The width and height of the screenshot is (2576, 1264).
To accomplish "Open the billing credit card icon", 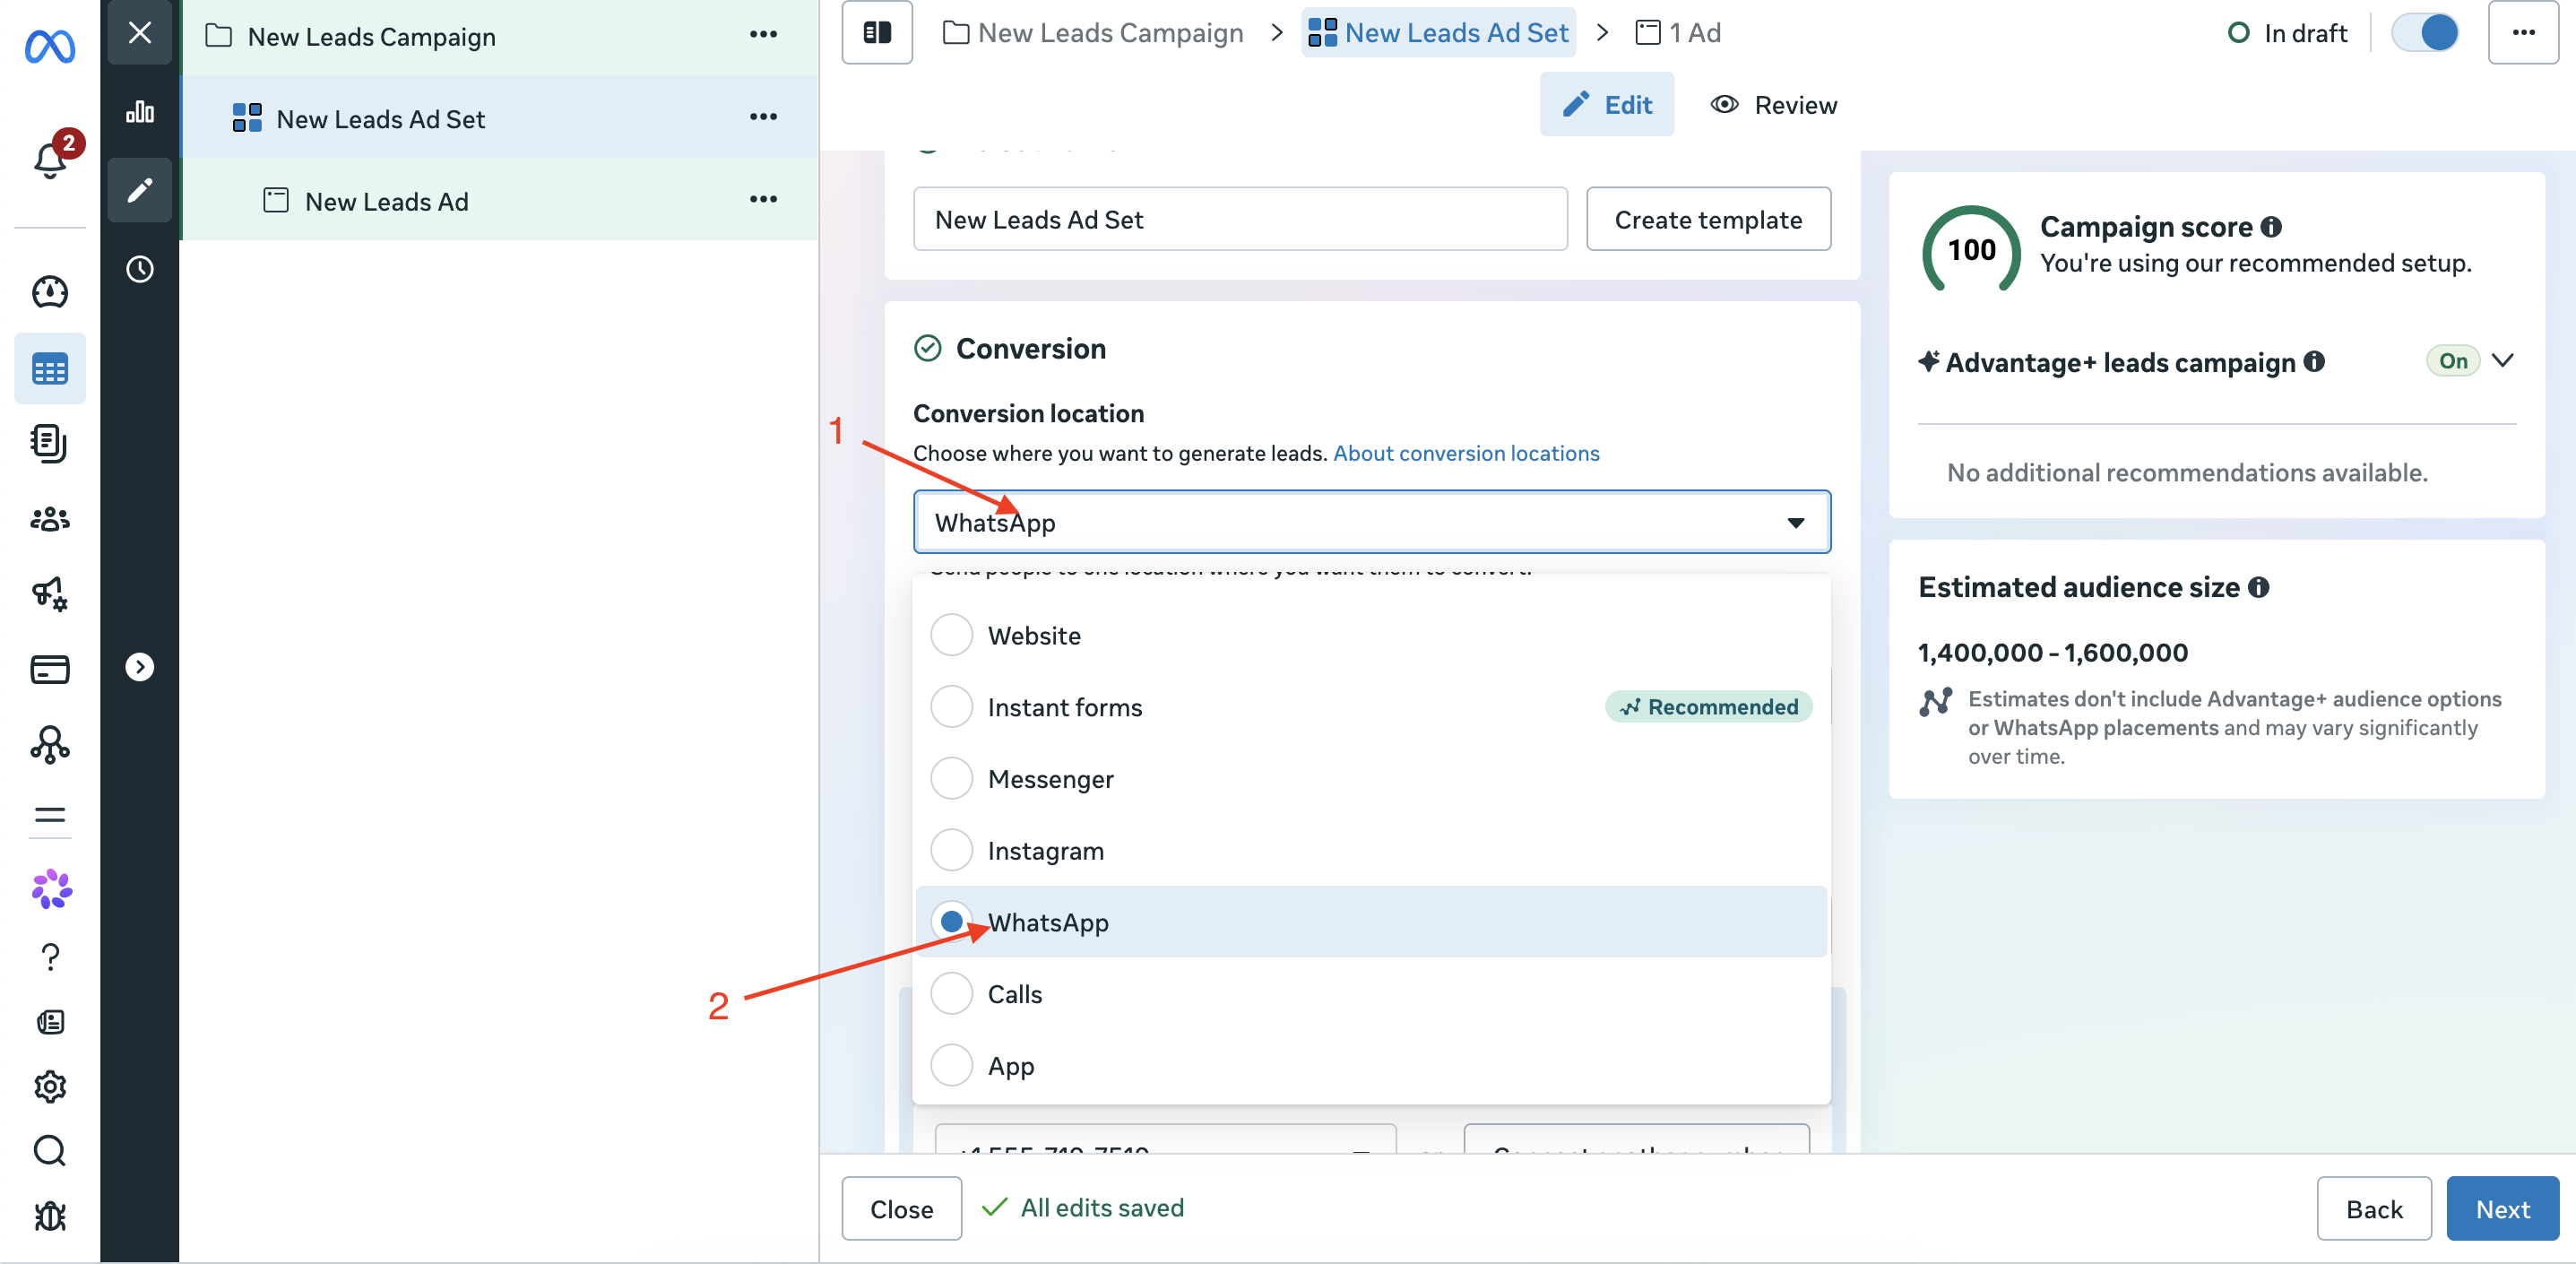I will pyautogui.click(x=50, y=669).
